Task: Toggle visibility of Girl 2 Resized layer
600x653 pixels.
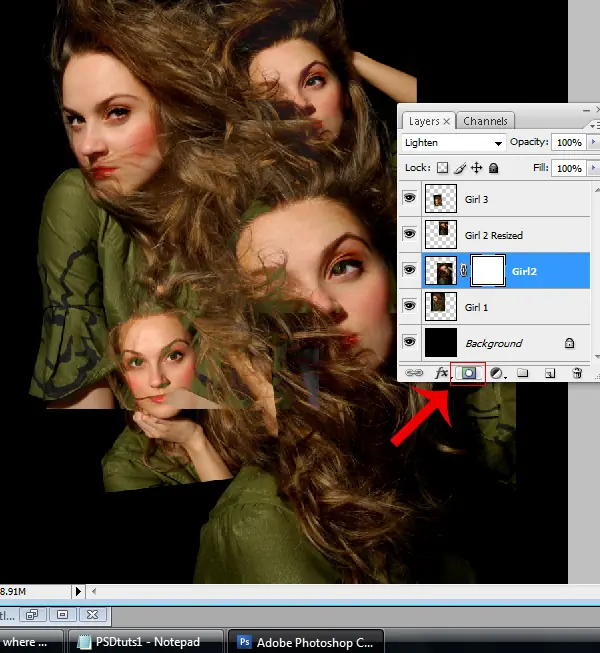Action: (x=409, y=235)
